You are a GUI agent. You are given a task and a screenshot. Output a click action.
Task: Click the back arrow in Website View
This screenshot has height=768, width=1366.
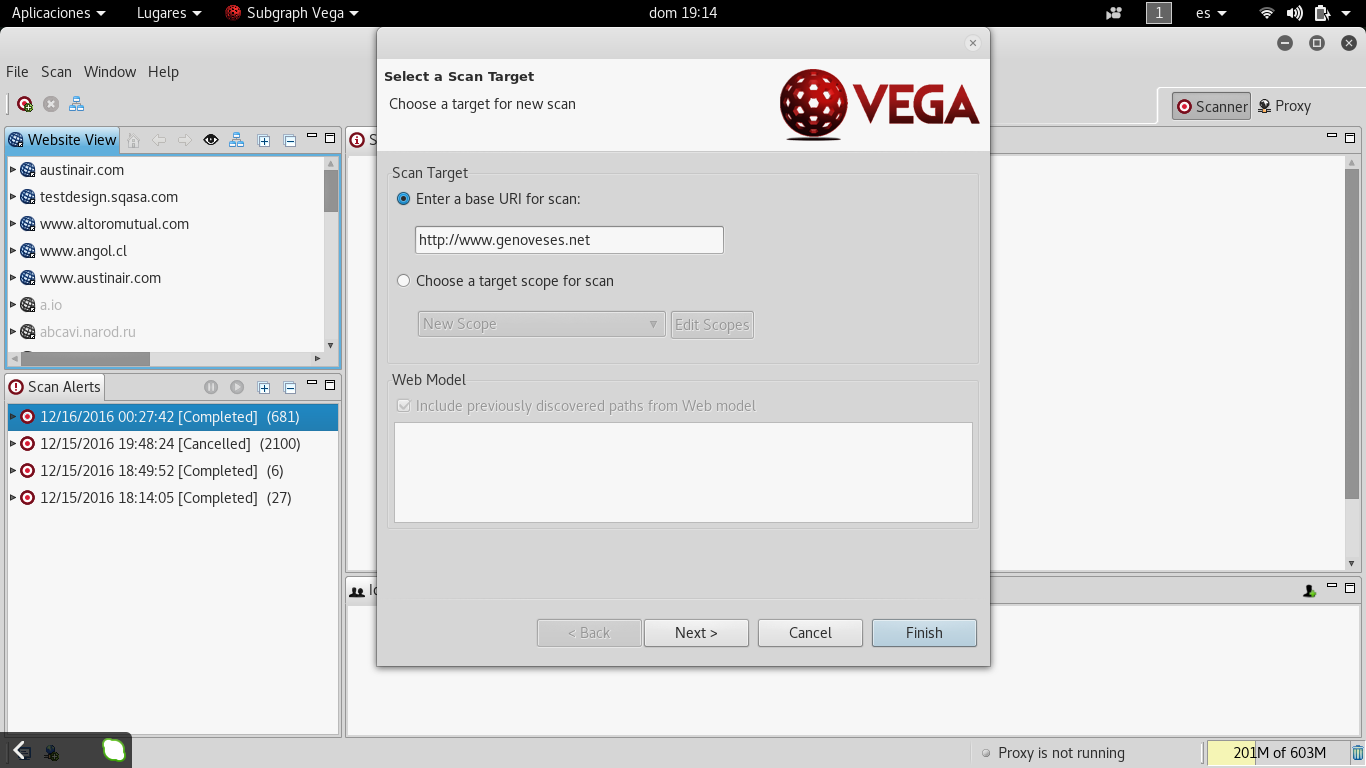click(159, 140)
